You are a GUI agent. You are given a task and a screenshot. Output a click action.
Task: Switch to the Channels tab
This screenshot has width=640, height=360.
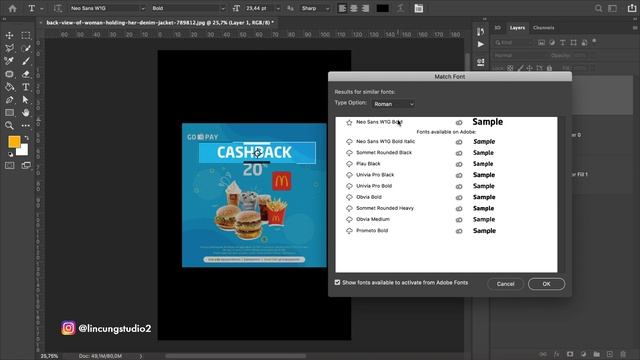(x=544, y=28)
